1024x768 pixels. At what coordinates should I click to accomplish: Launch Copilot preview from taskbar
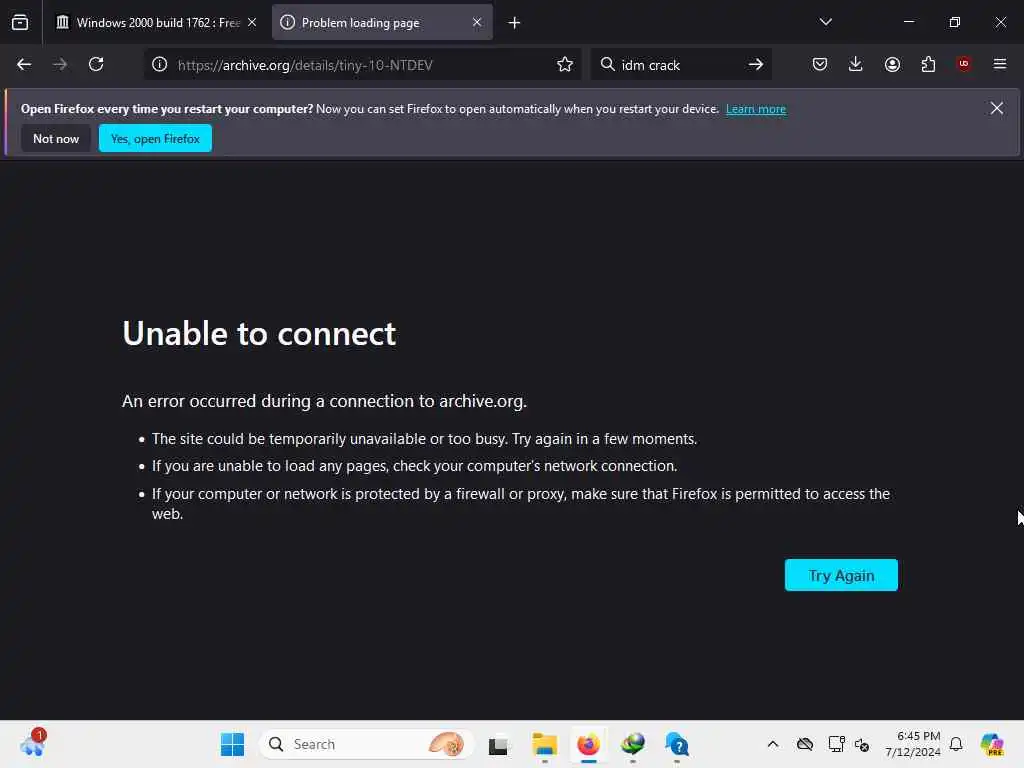click(x=992, y=744)
